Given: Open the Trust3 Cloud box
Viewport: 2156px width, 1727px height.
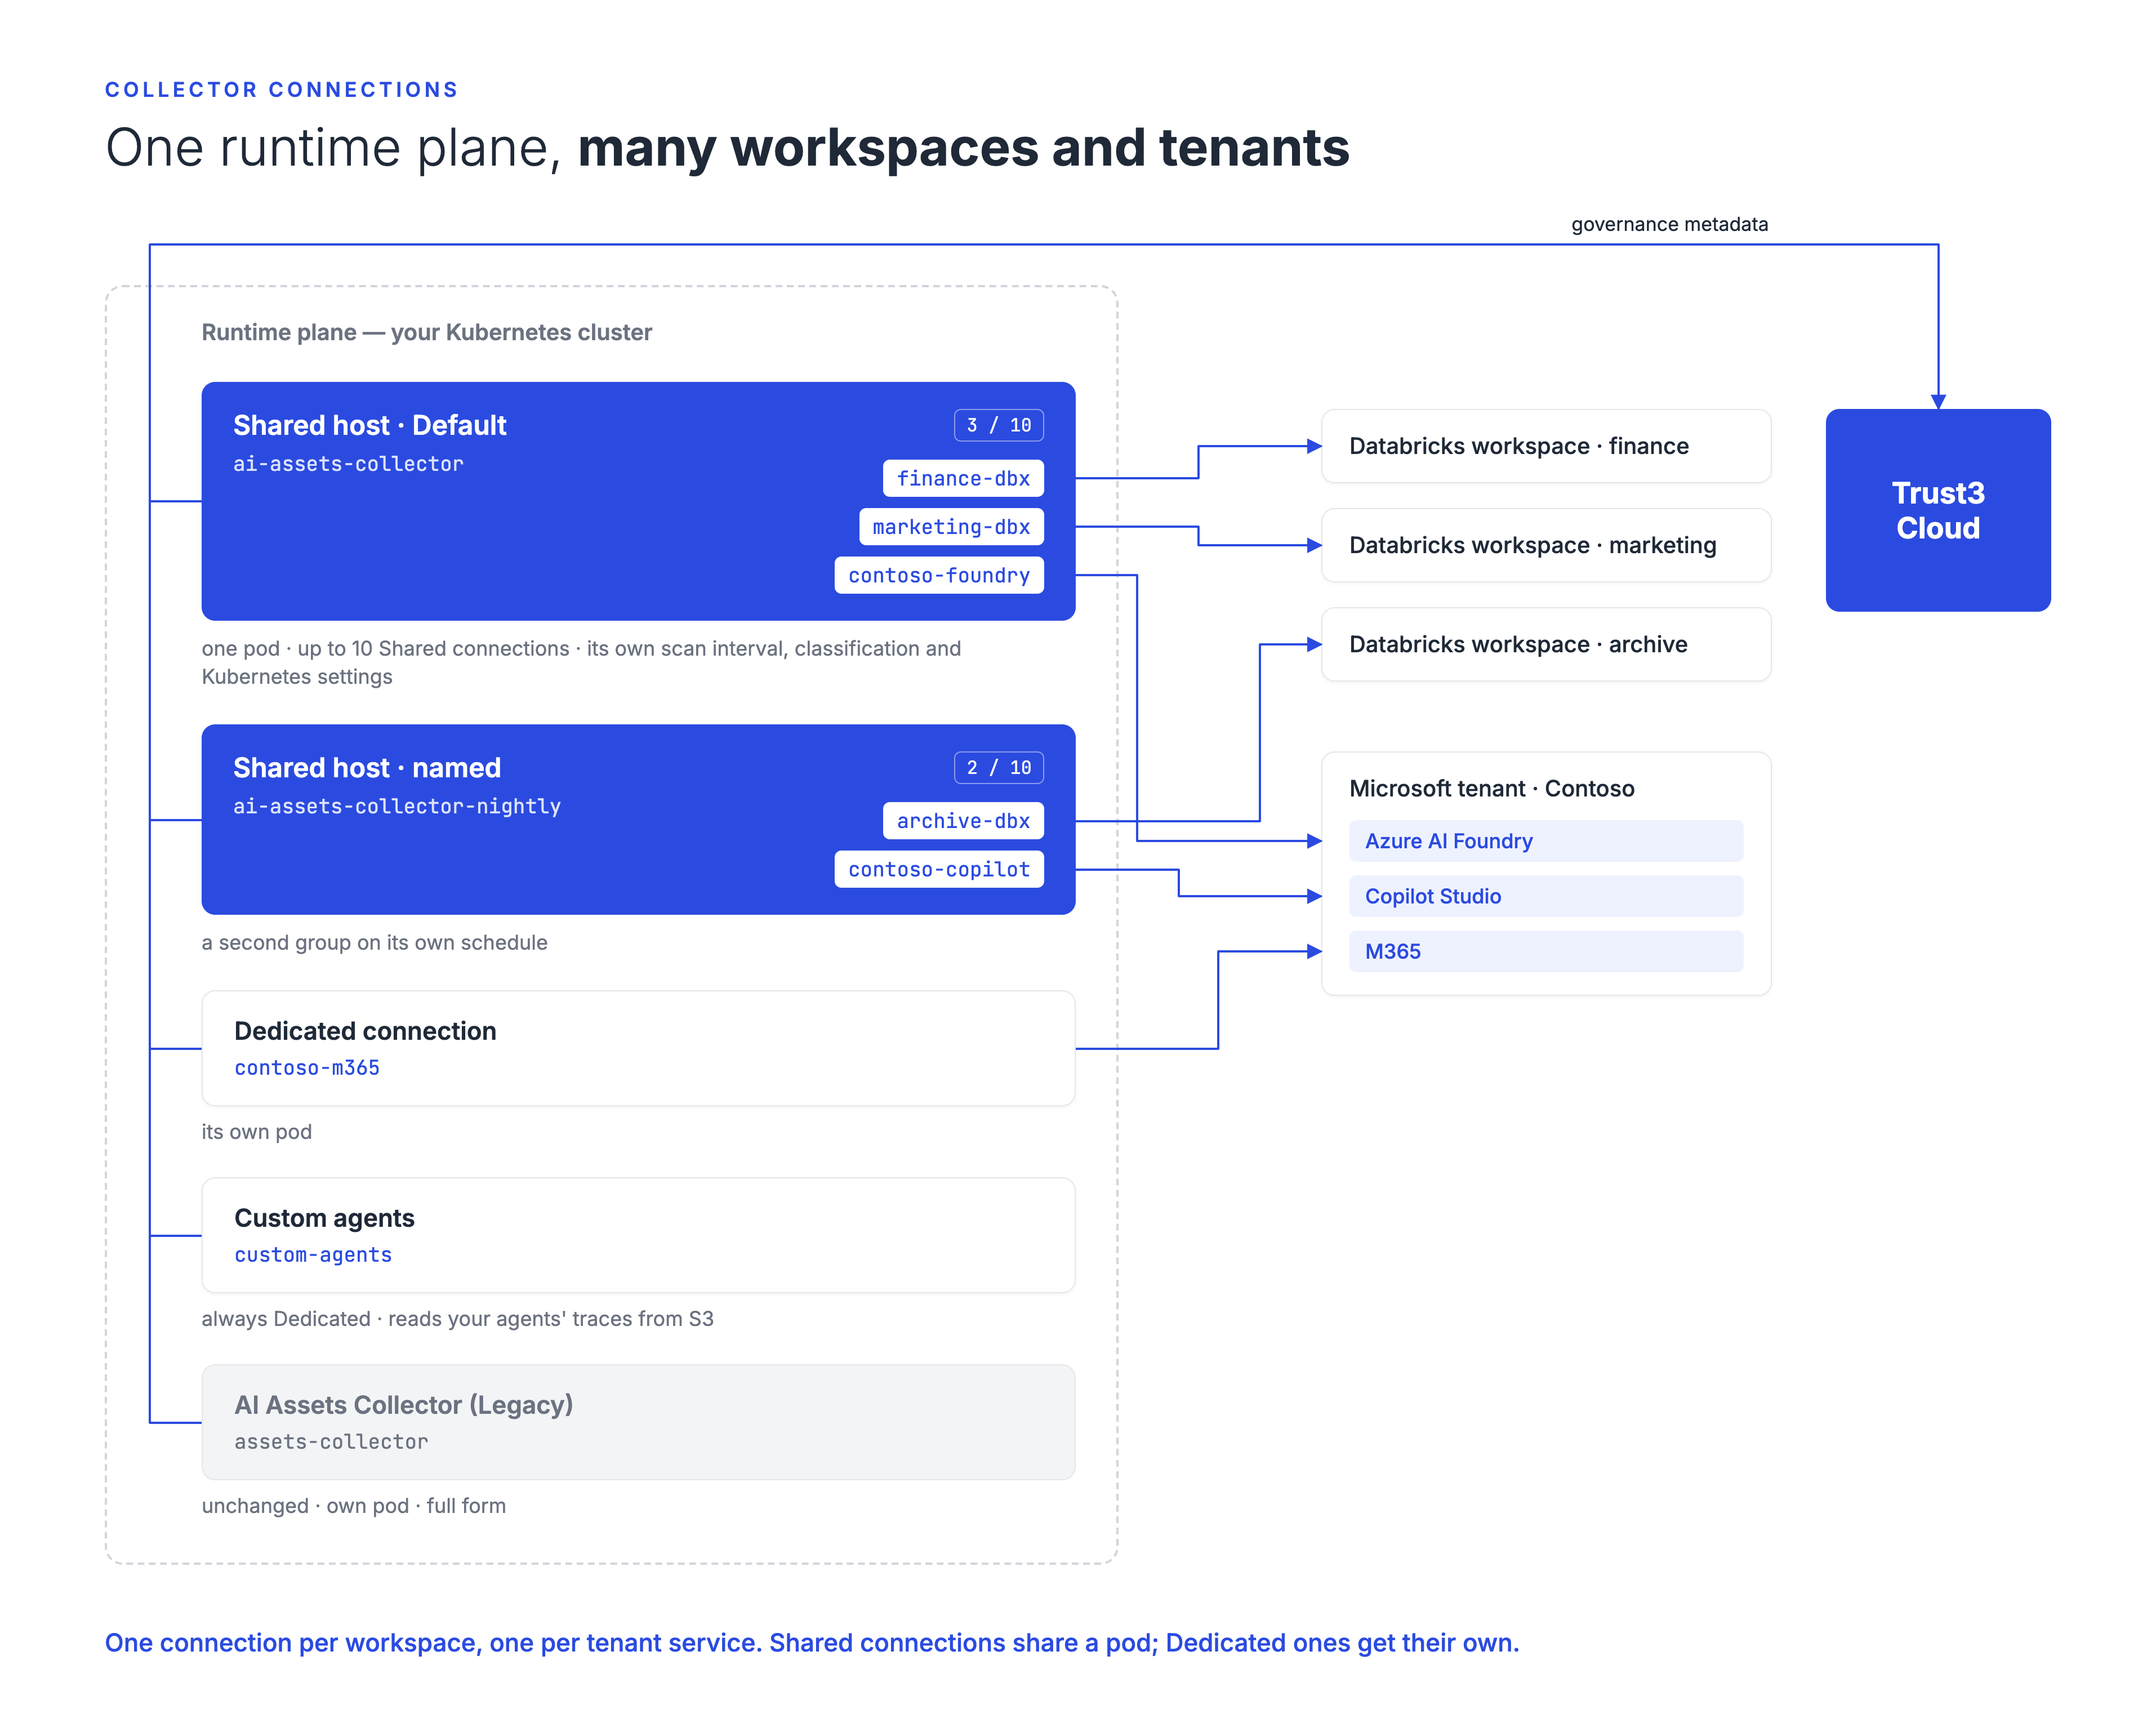Looking at the screenshot, I should (1938, 510).
